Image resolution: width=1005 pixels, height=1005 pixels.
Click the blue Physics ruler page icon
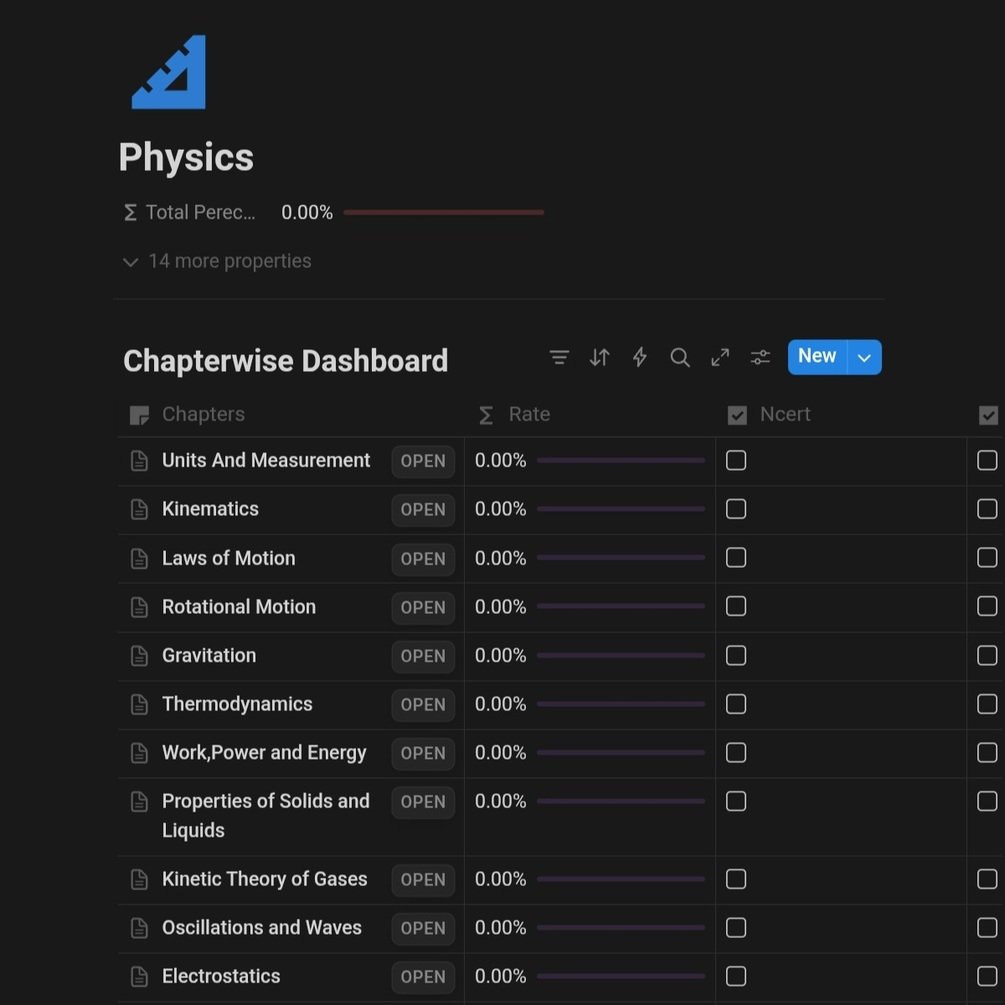[x=169, y=72]
